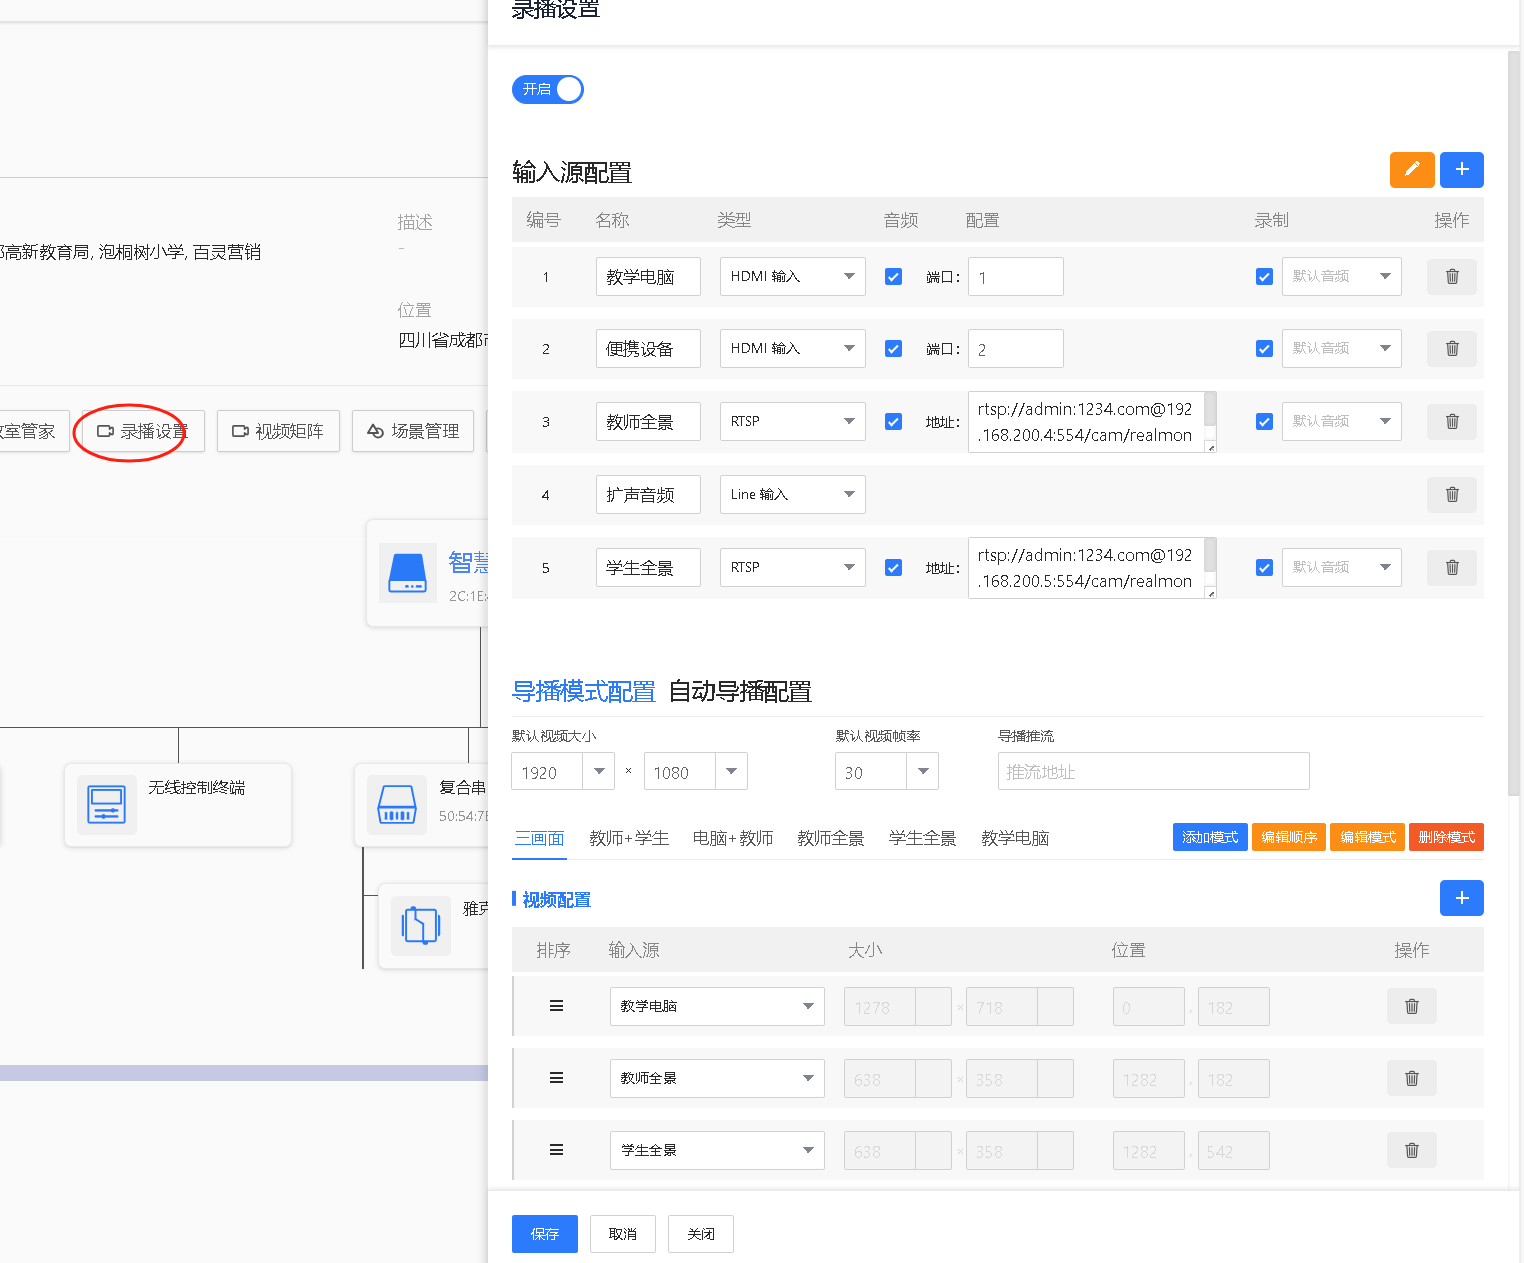Viewport: 1524px width, 1263px height.
Task: Uncheck the recording checkbox for 便携设备
Action: [1264, 349]
